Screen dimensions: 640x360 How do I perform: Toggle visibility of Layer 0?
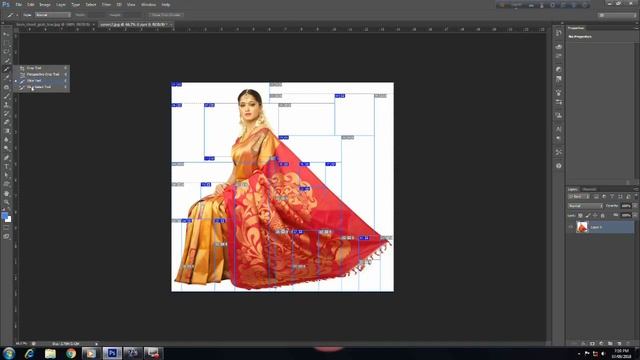pyautogui.click(x=571, y=227)
